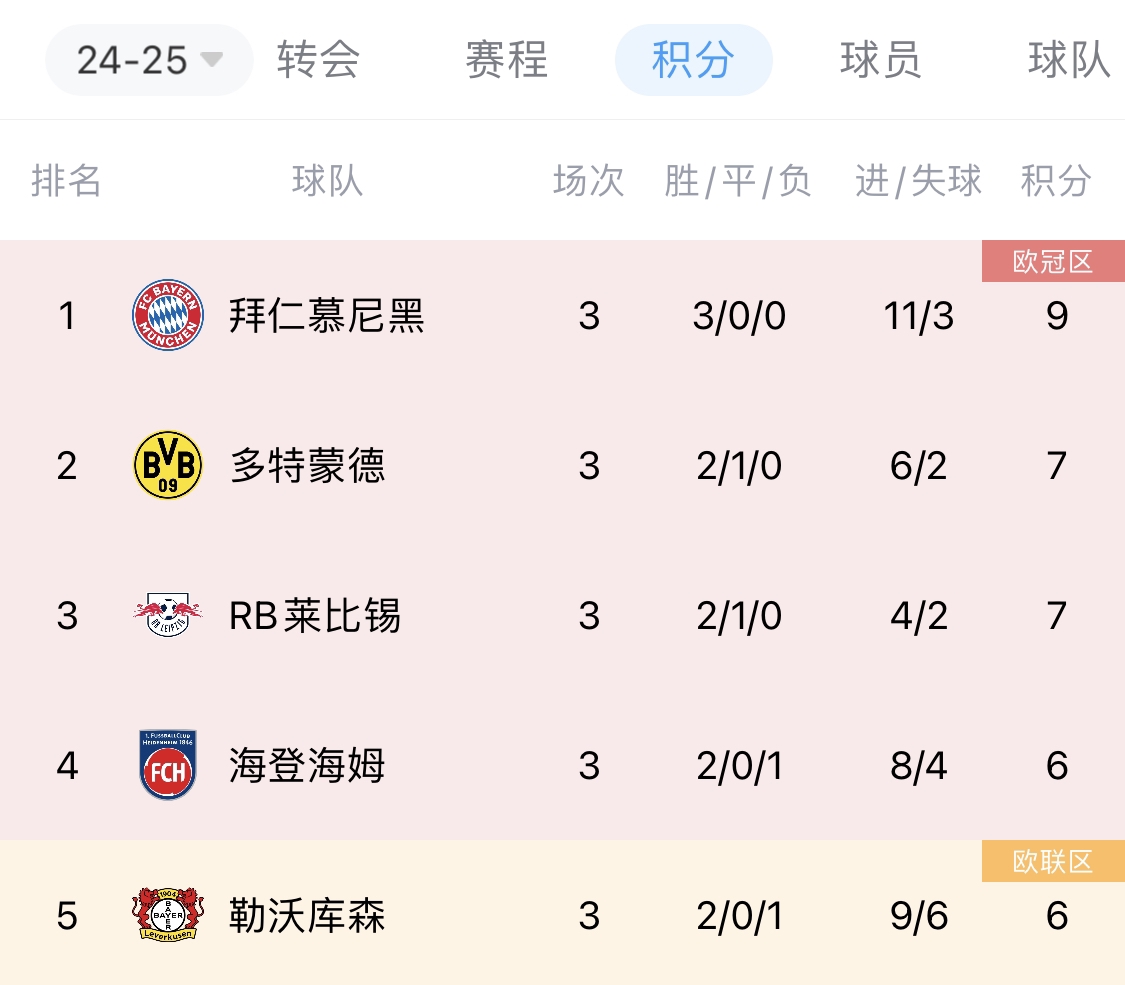The height and width of the screenshot is (985, 1125).
Task: Select the 积分 standings tab
Action: [x=694, y=60]
